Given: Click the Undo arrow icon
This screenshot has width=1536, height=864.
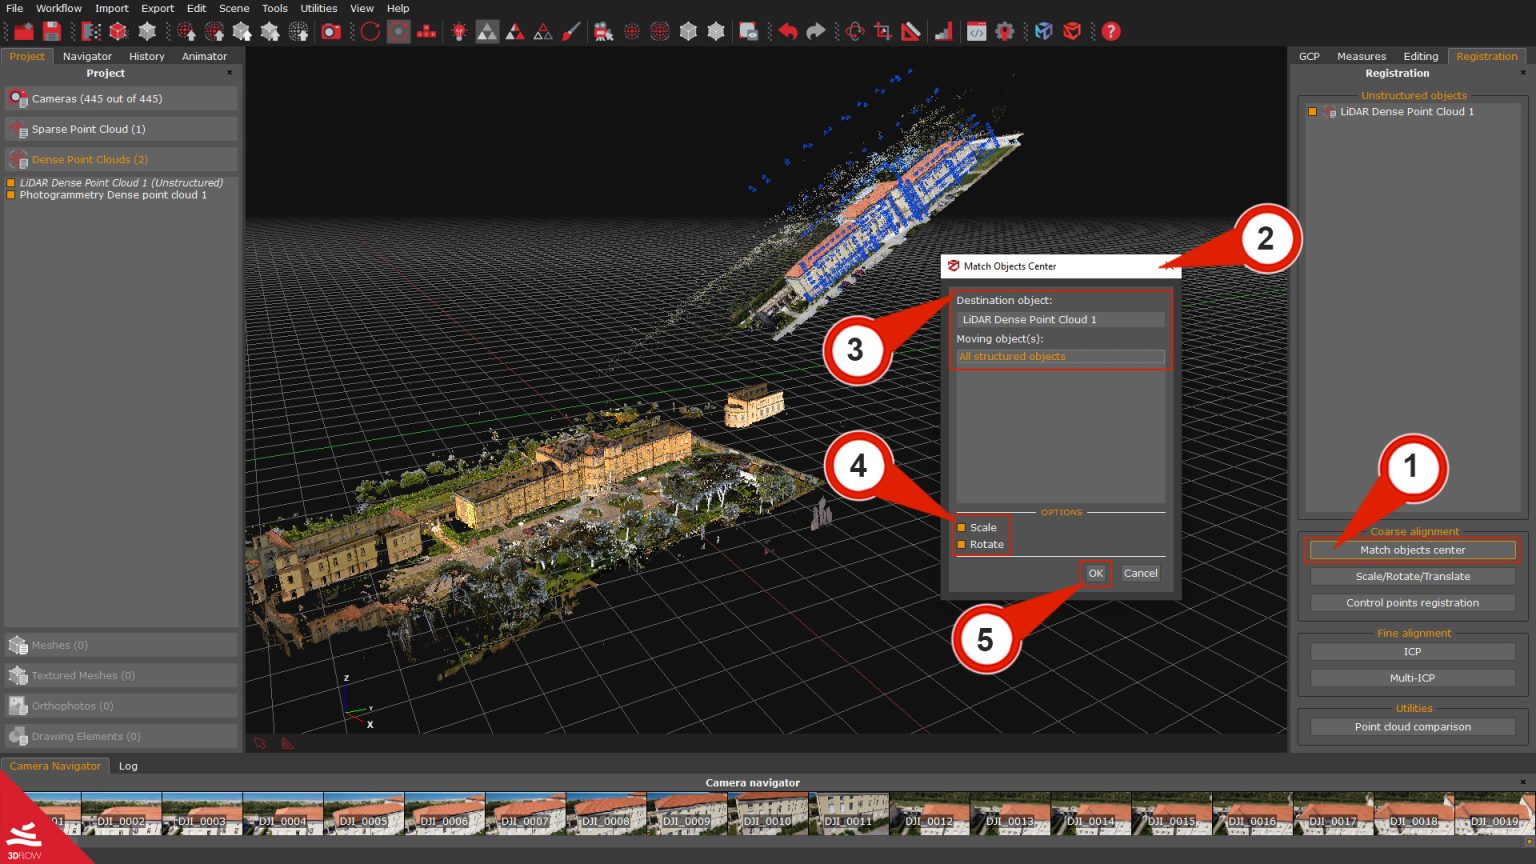Looking at the screenshot, I should 787,31.
